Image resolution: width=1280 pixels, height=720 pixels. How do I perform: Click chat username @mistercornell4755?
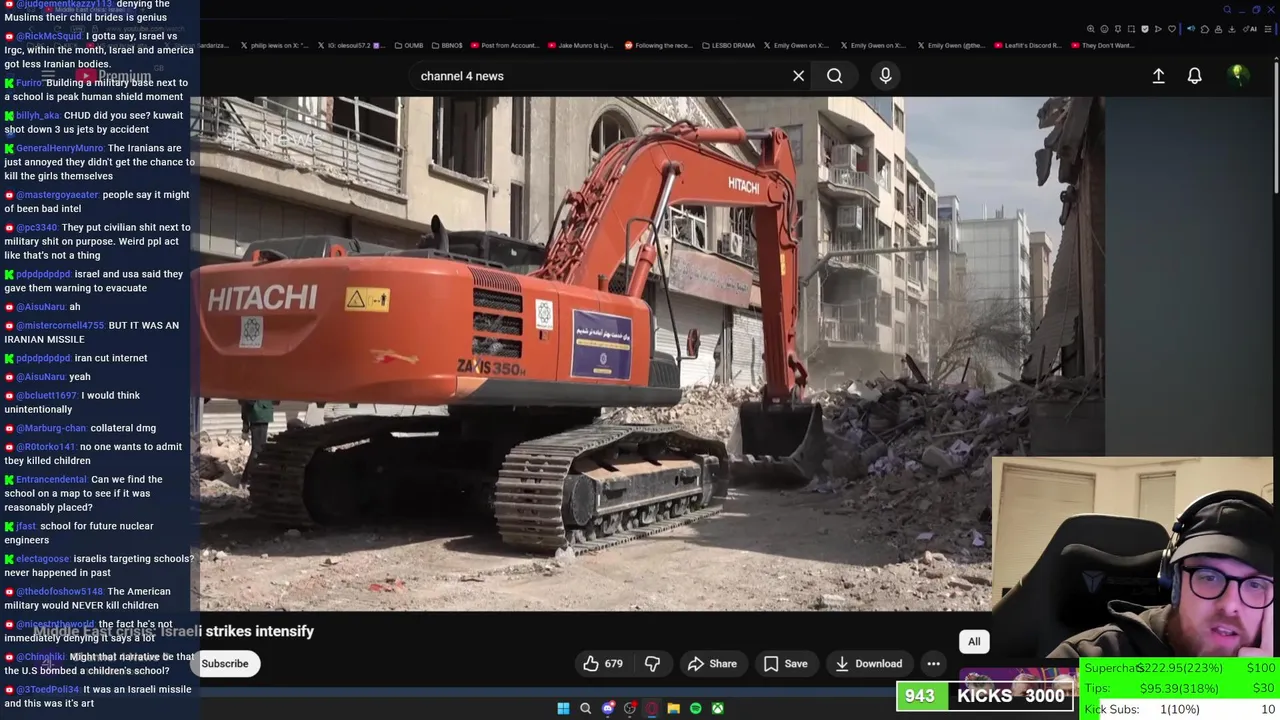(x=60, y=325)
